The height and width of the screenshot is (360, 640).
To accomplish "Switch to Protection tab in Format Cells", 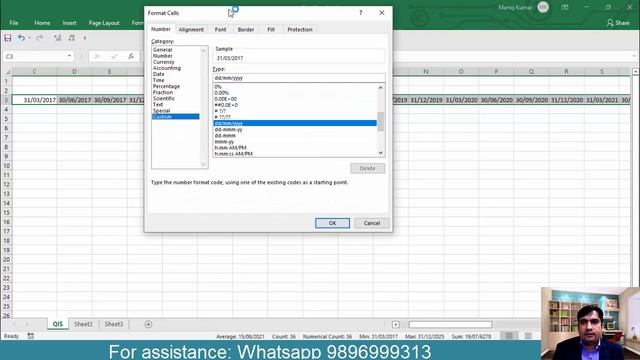I will (300, 29).
